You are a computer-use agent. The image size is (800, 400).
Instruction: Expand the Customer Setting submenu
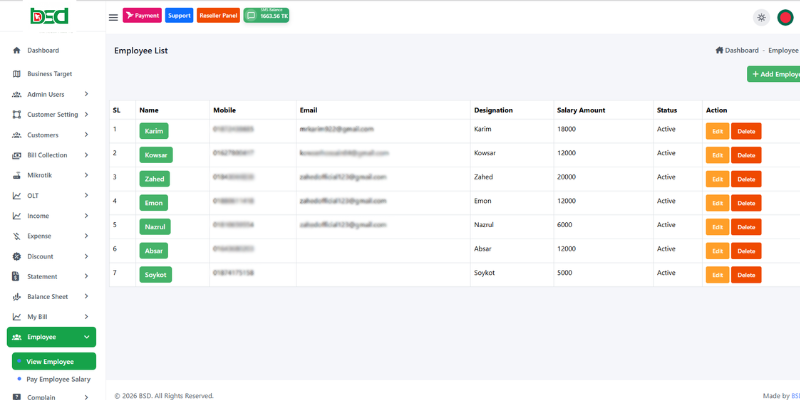point(87,114)
